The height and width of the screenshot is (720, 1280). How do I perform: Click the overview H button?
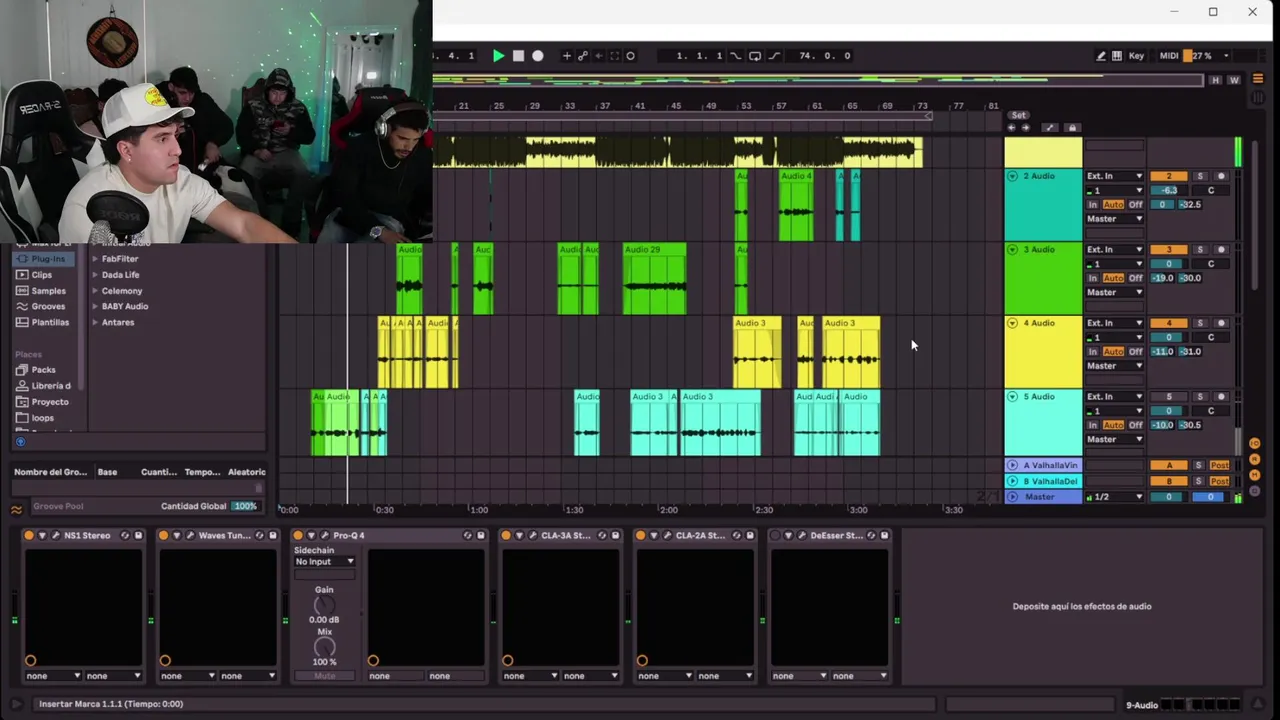click(1216, 80)
